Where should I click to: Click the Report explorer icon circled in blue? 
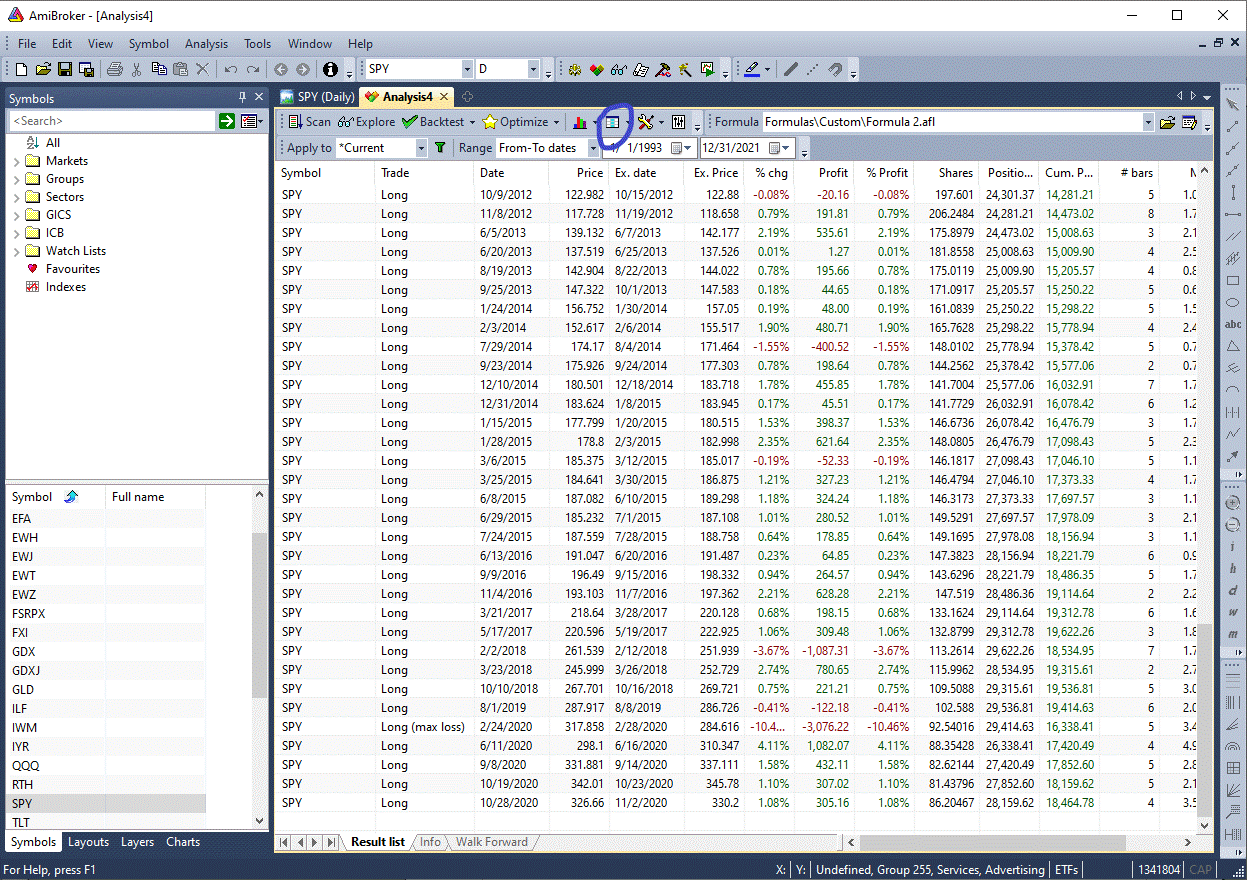pos(613,122)
